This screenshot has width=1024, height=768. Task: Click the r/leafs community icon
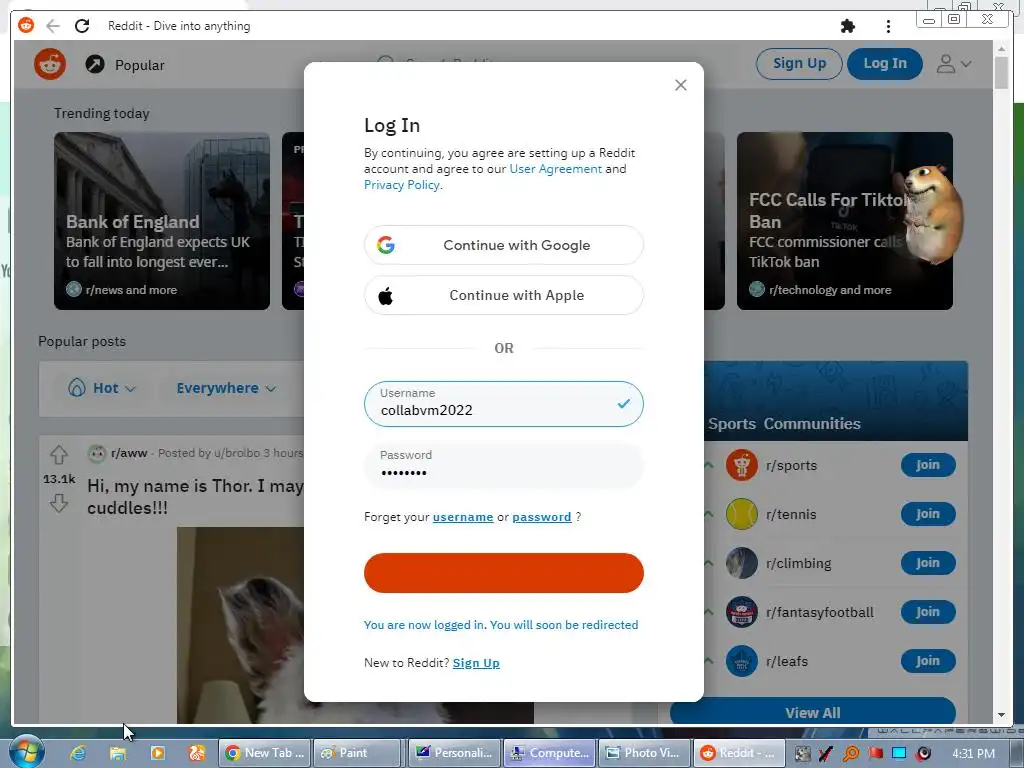pos(741,661)
